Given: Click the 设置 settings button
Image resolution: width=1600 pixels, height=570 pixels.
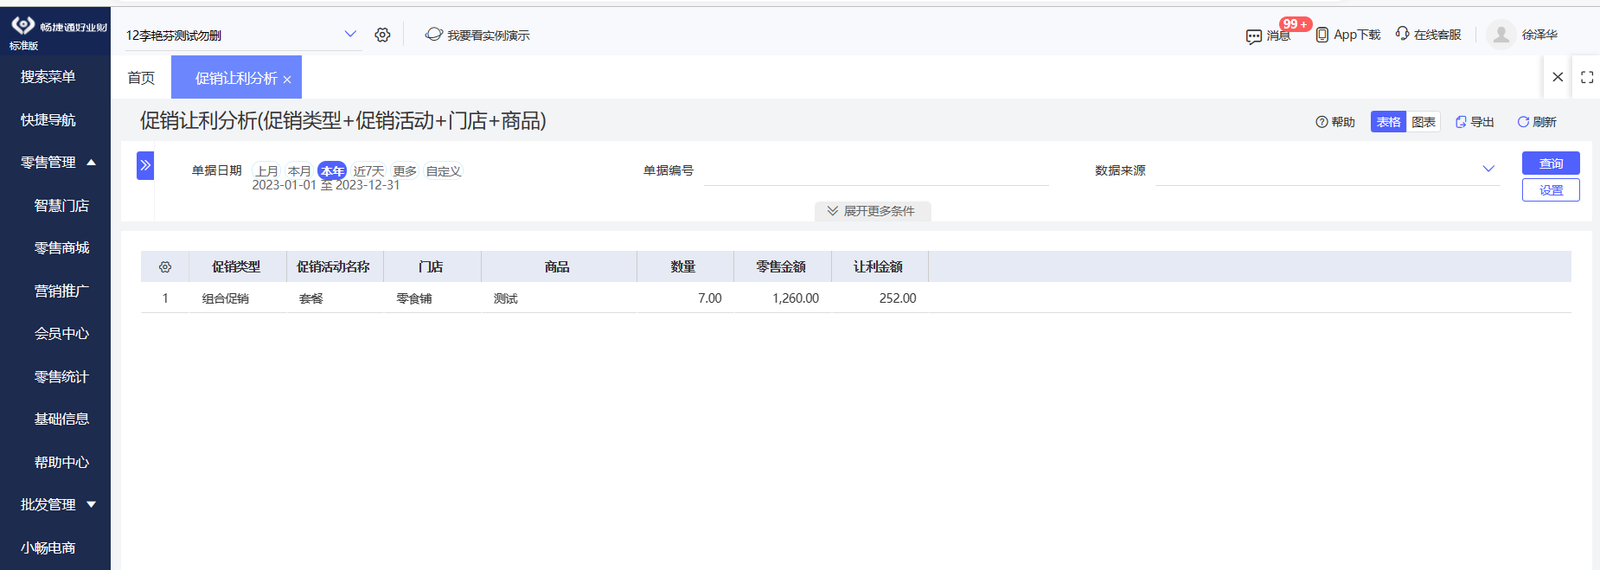Looking at the screenshot, I should (x=1551, y=190).
